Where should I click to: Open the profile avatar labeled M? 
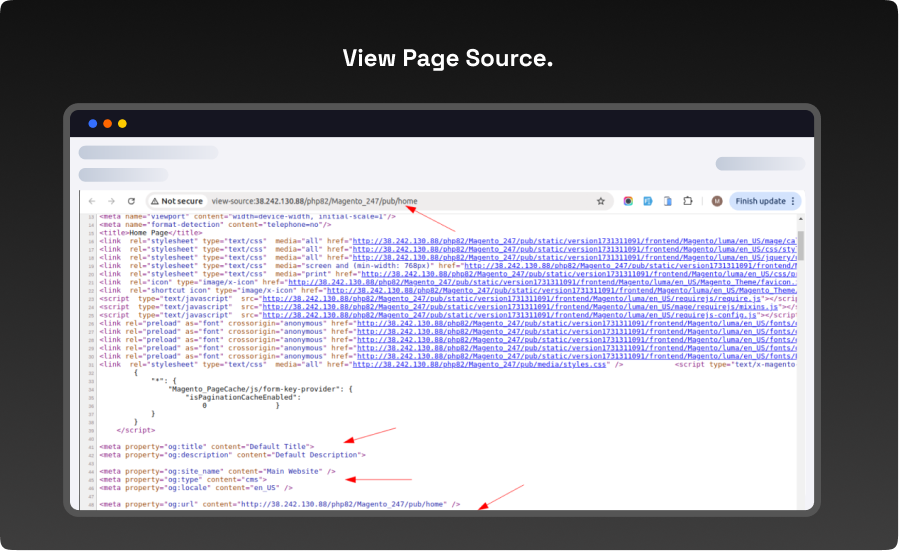point(717,201)
